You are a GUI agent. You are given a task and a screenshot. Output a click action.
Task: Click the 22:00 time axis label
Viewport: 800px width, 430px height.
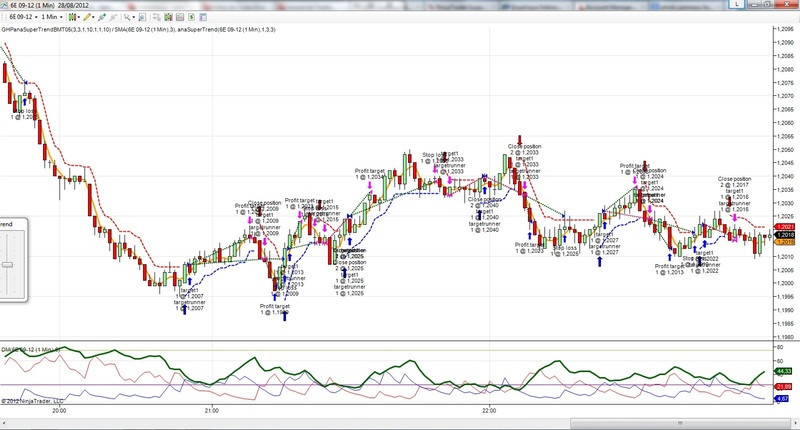(489, 410)
